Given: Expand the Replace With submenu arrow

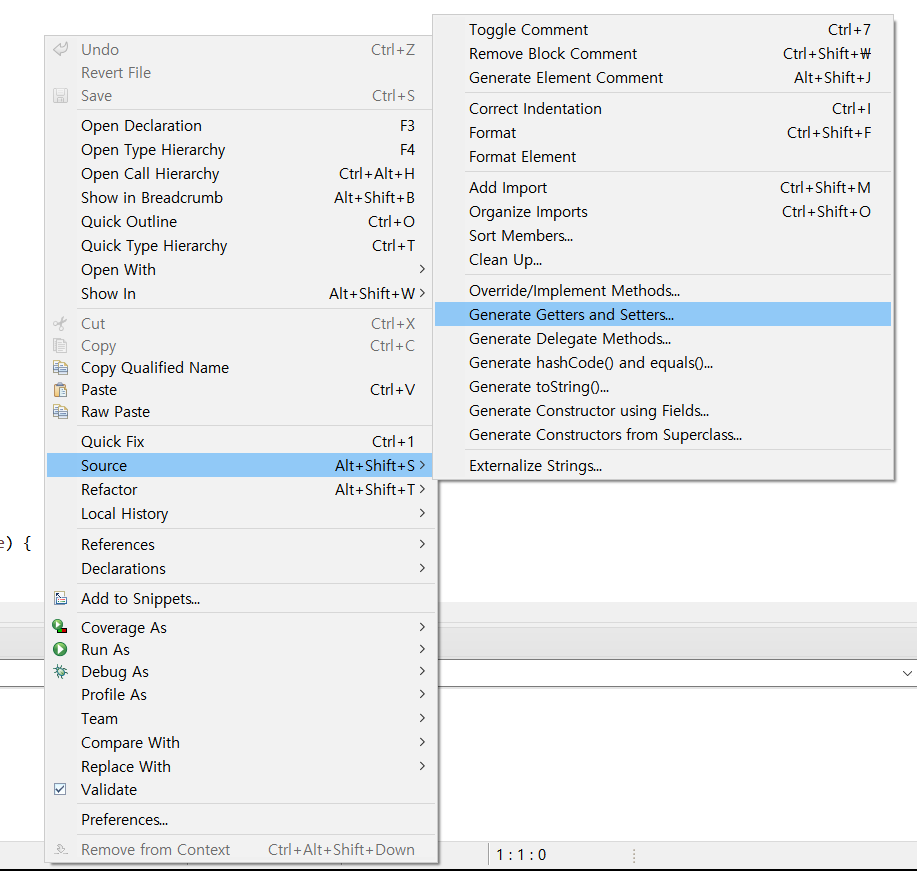Looking at the screenshot, I should [422, 766].
